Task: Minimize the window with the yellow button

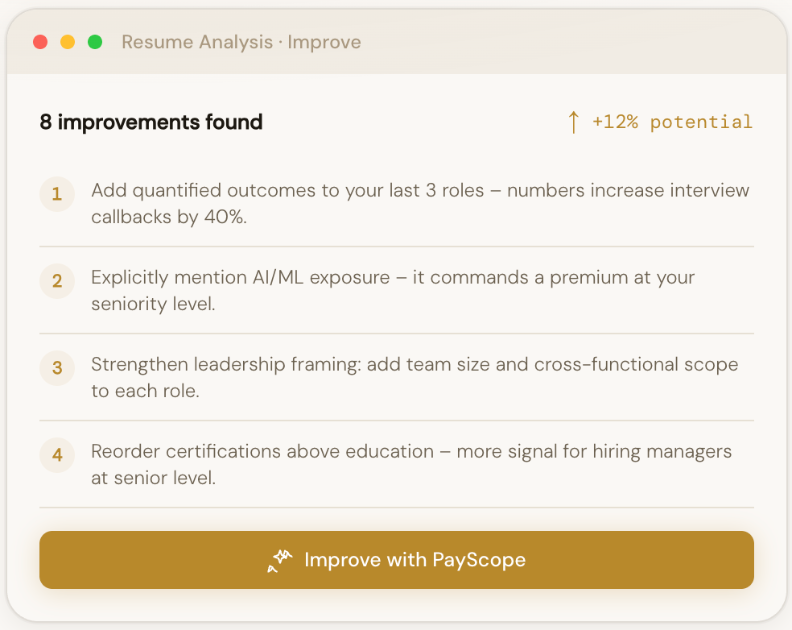Action: 67,42
